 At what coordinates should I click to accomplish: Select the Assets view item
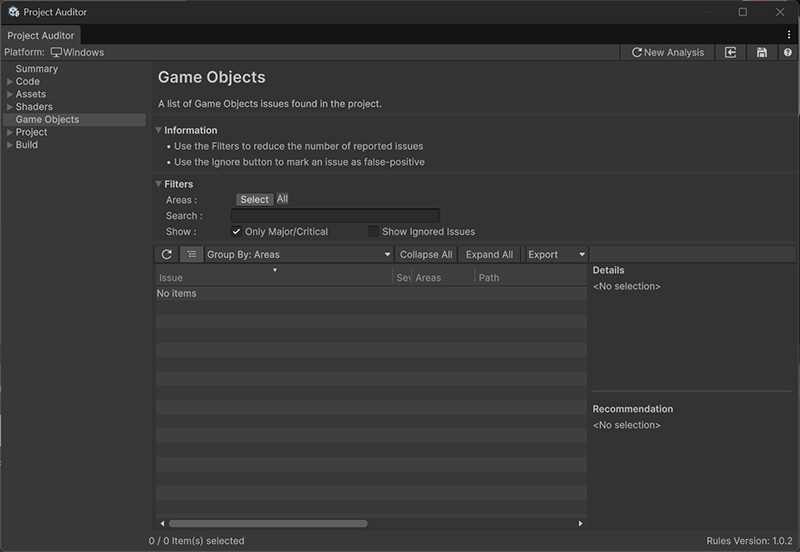click(x=31, y=94)
